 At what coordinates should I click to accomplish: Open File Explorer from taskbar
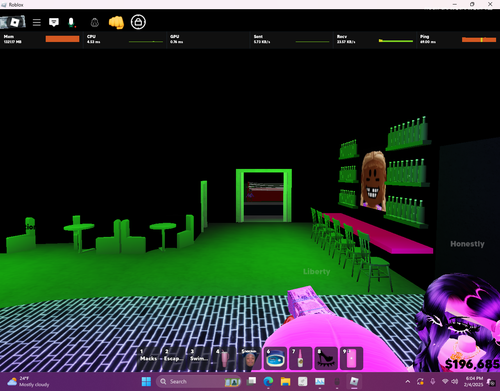pyautogui.click(x=285, y=382)
